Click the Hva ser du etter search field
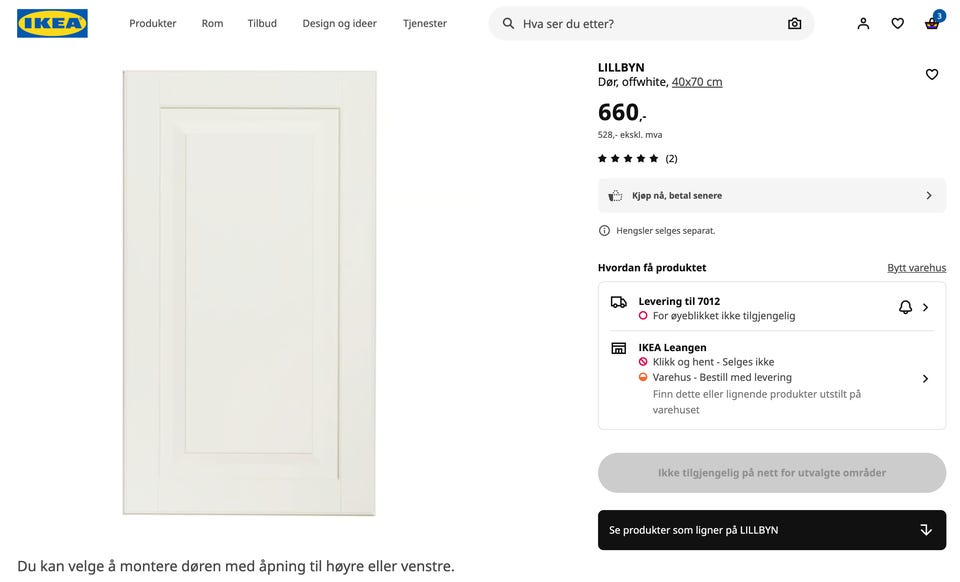The image size is (960, 582). coord(650,23)
